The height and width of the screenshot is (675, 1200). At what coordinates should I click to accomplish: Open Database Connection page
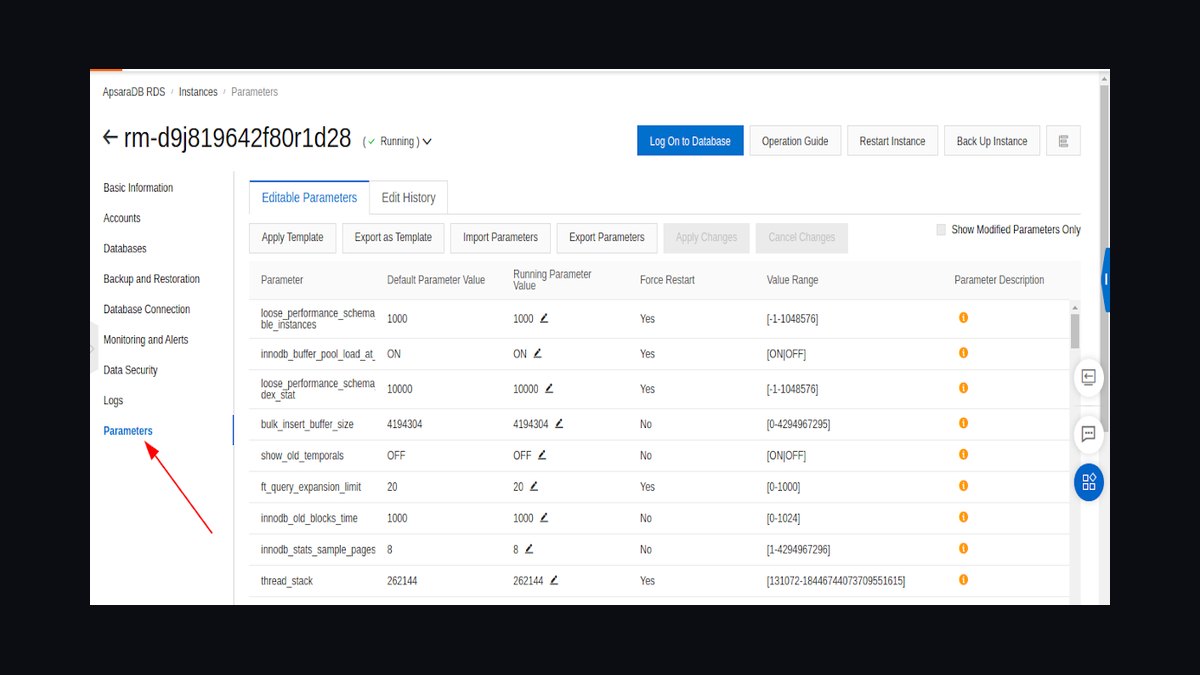[x=147, y=310]
